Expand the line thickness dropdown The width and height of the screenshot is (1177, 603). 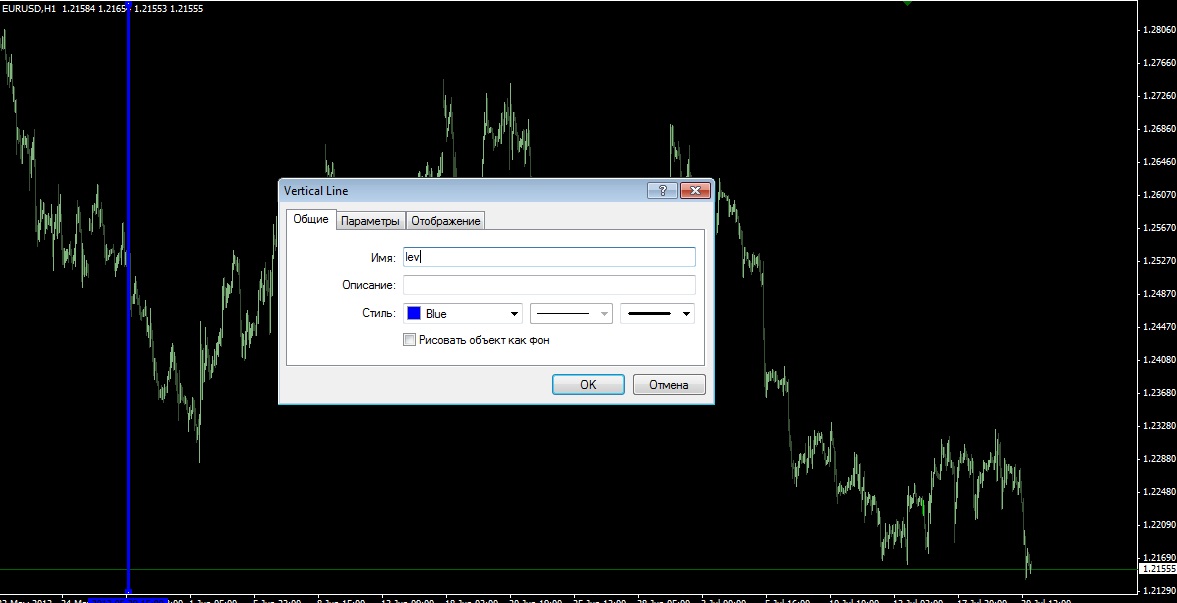point(657,313)
